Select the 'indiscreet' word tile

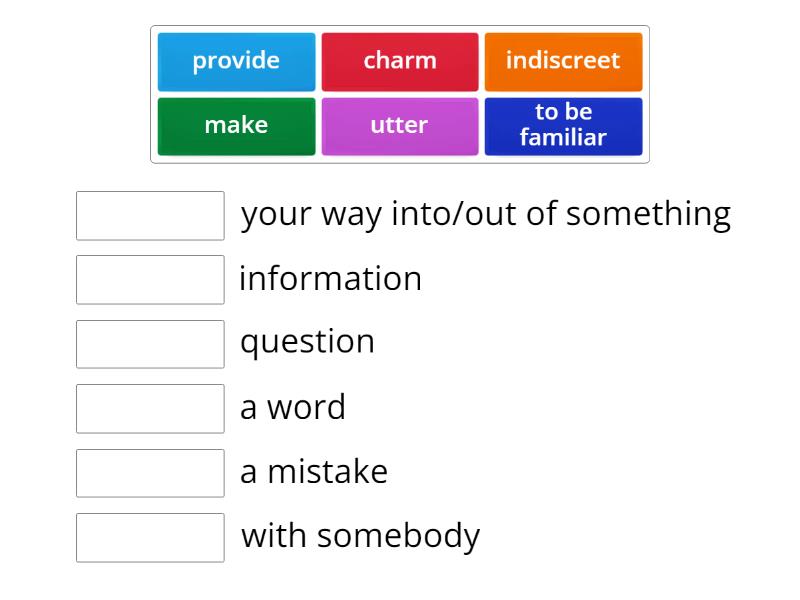(x=564, y=61)
